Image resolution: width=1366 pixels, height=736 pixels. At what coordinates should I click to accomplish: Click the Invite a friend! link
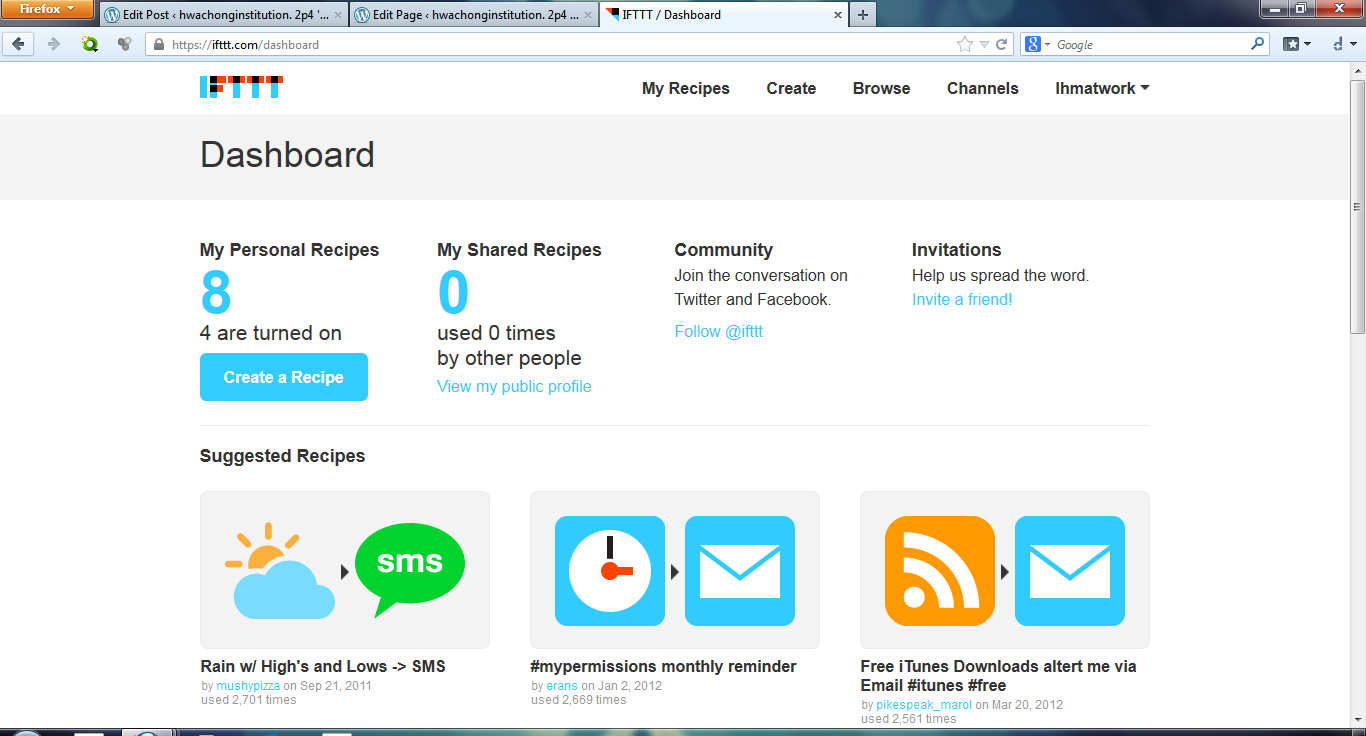(x=962, y=299)
